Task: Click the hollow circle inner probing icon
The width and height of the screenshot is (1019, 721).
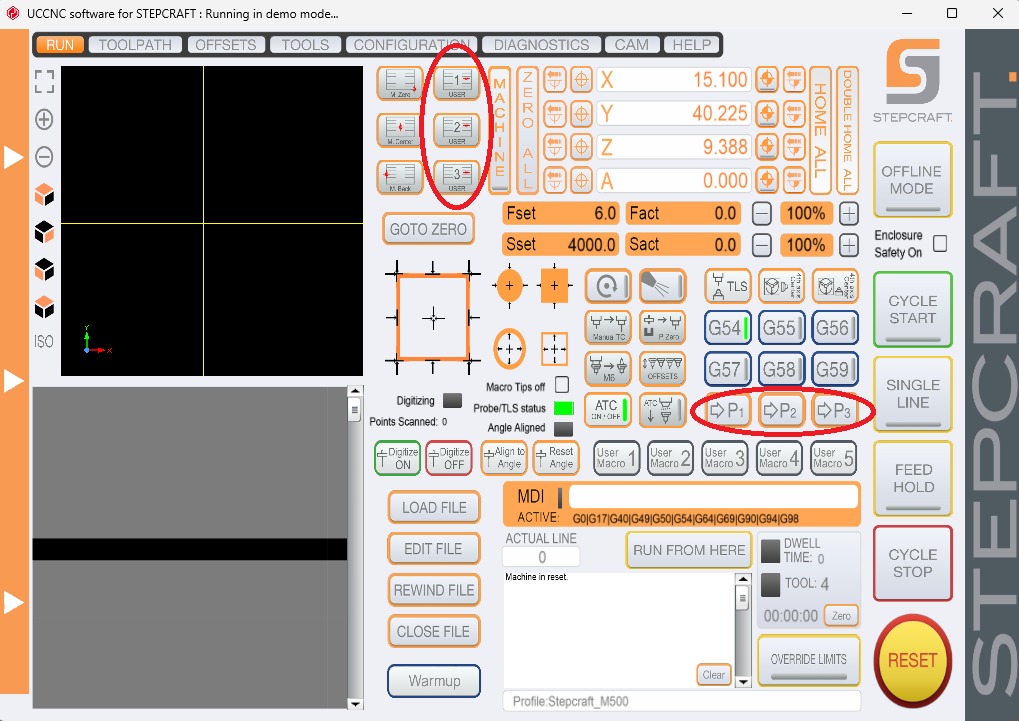Action: [x=510, y=349]
